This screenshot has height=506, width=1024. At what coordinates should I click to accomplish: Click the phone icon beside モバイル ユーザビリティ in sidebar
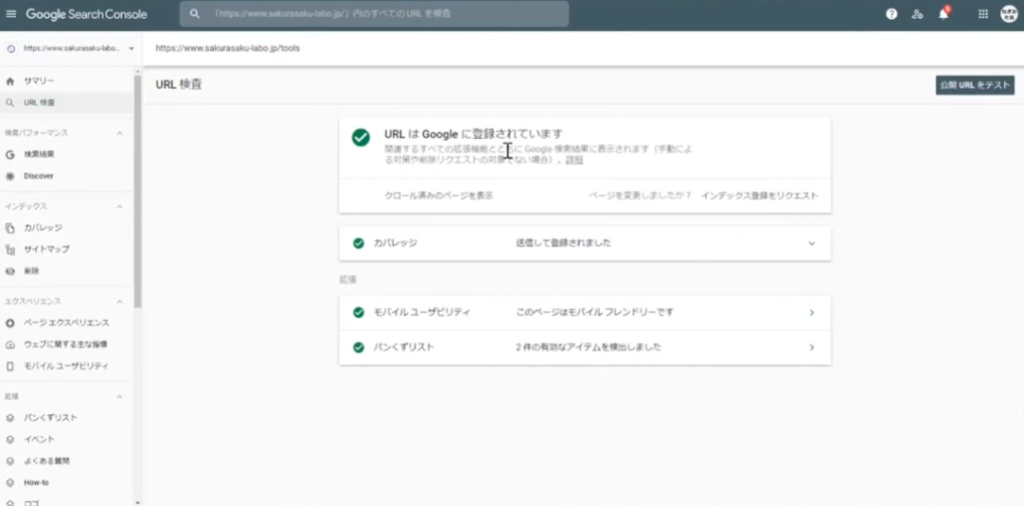tap(10, 366)
